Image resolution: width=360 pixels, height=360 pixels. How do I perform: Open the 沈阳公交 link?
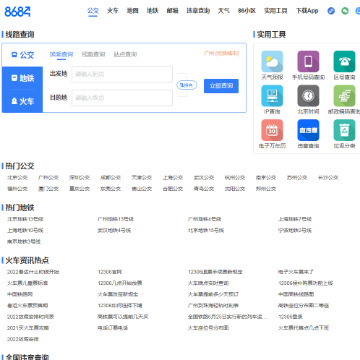point(235,189)
